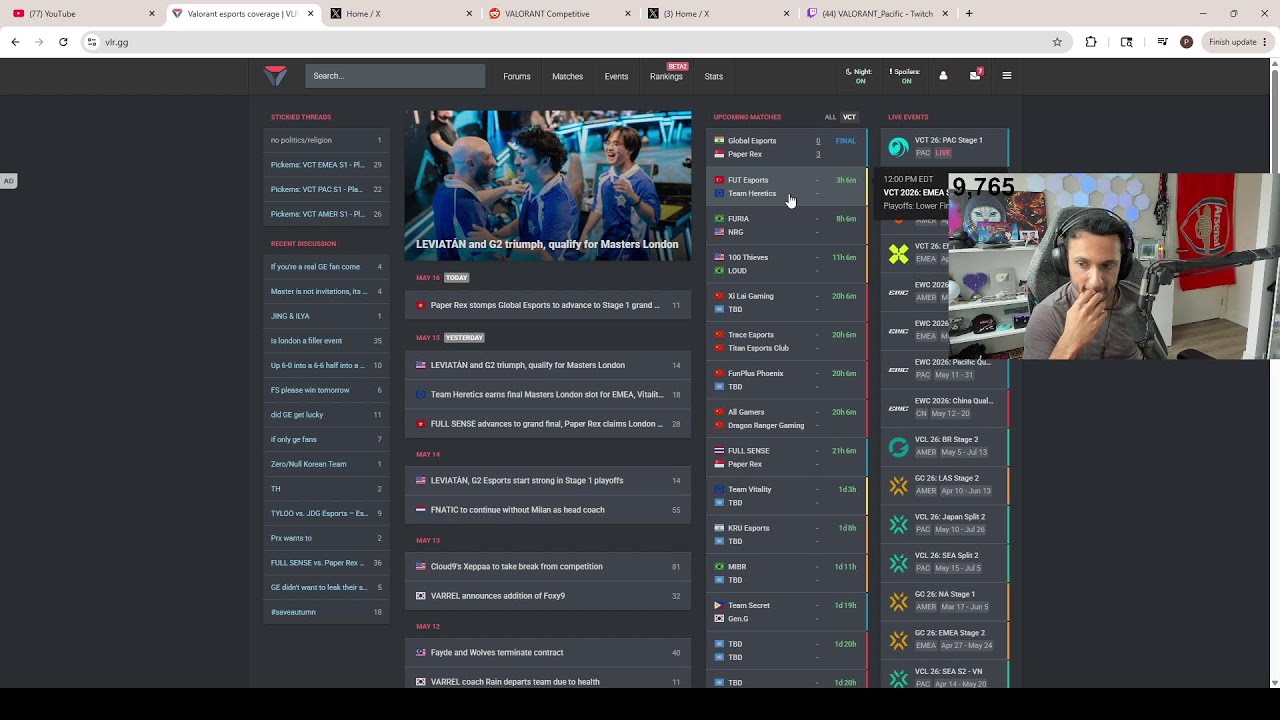The height and width of the screenshot is (720, 1280).
Task: Toggle Spoilers setting
Action: coord(905,76)
